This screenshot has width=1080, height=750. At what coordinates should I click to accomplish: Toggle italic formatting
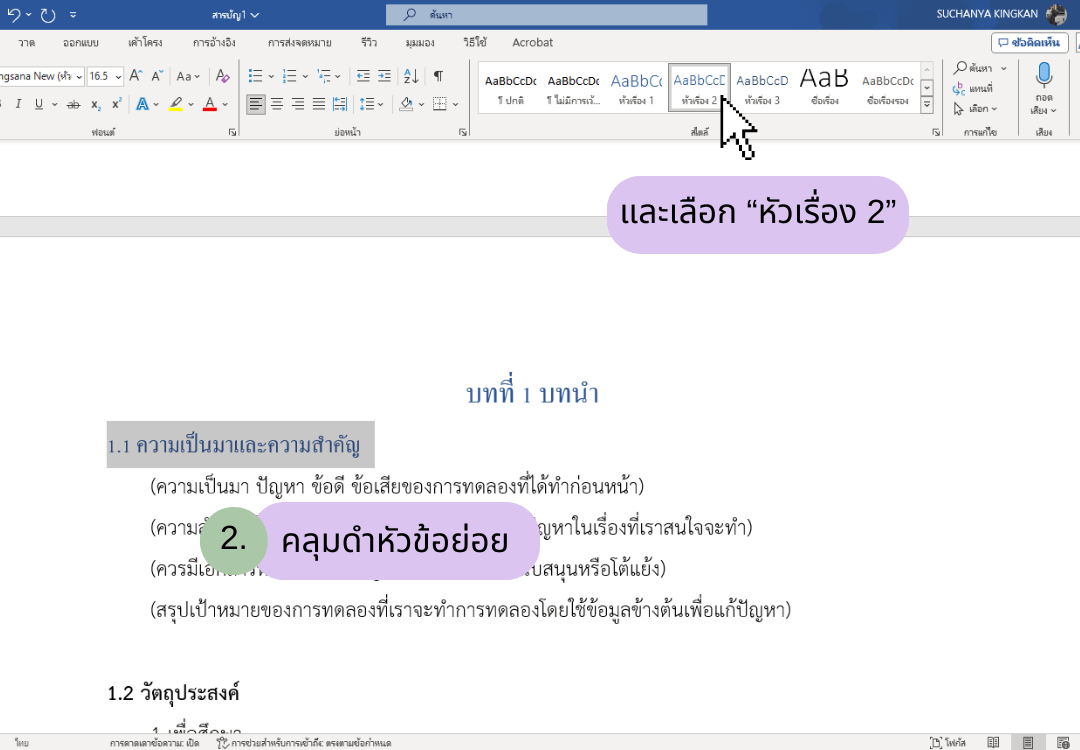pos(19,104)
